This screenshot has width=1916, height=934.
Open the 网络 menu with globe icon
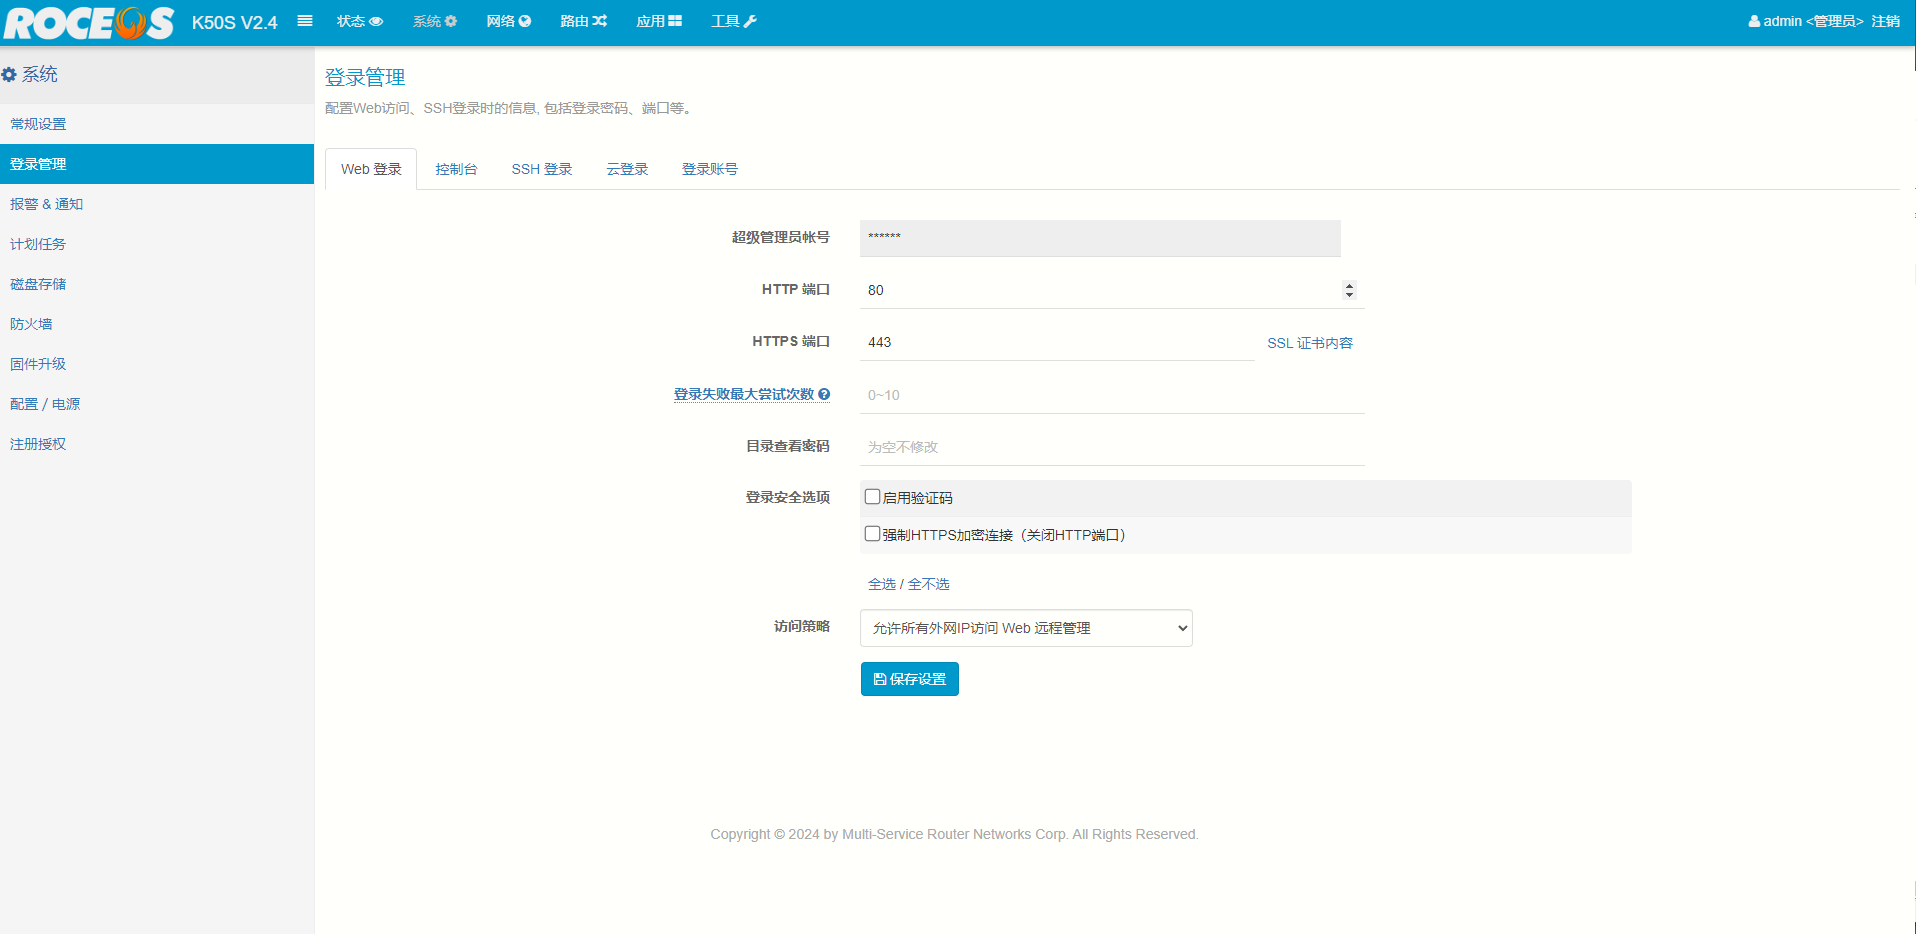coord(508,21)
